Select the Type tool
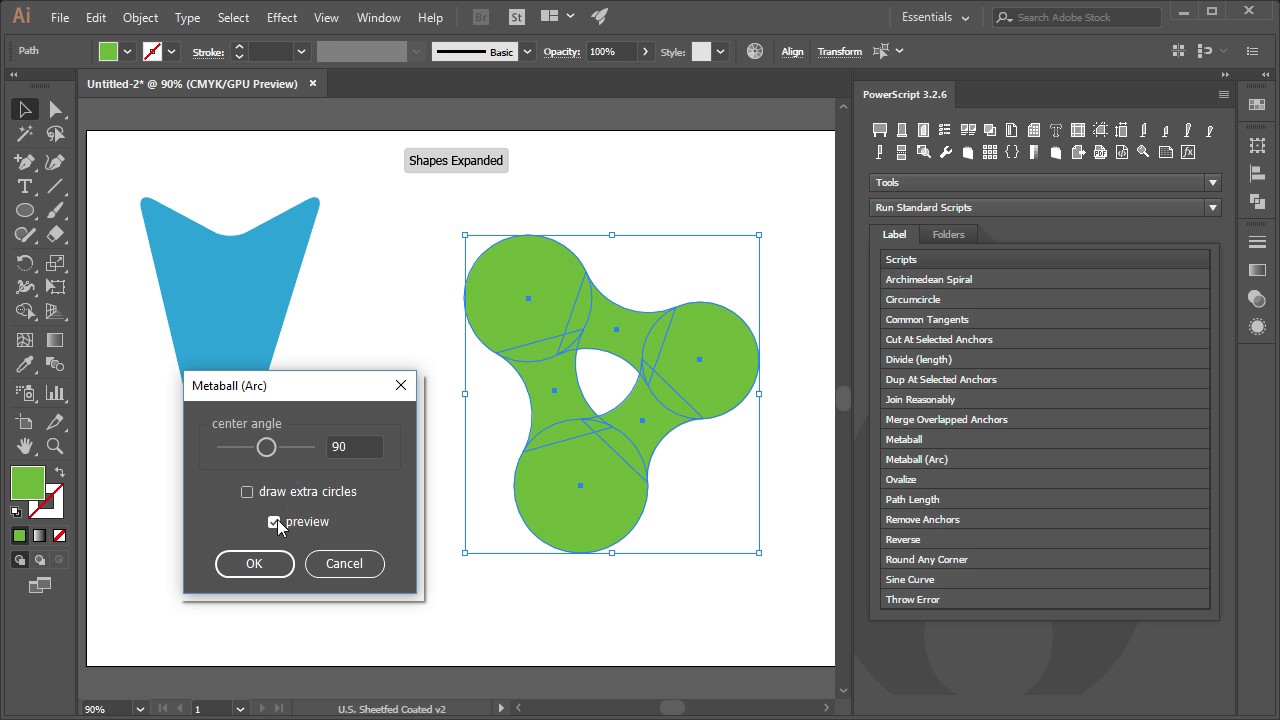 click(x=25, y=187)
